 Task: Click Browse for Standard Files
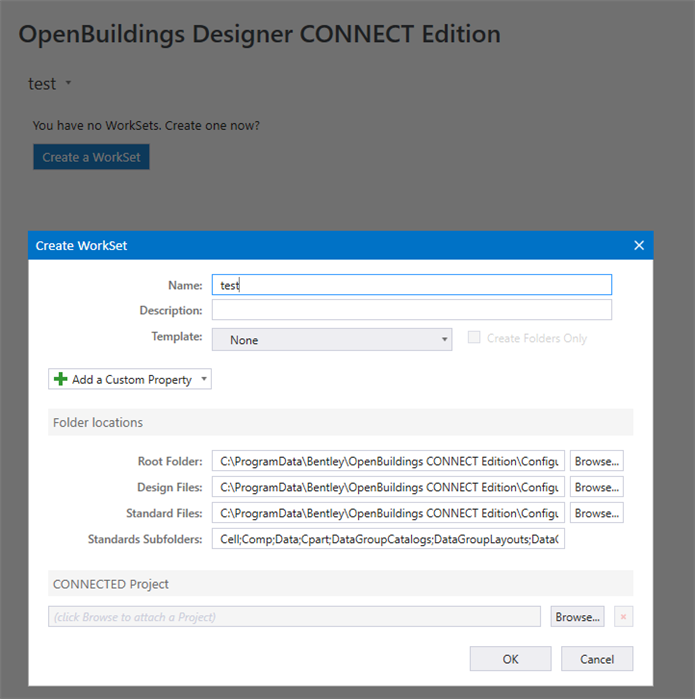coord(596,513)
